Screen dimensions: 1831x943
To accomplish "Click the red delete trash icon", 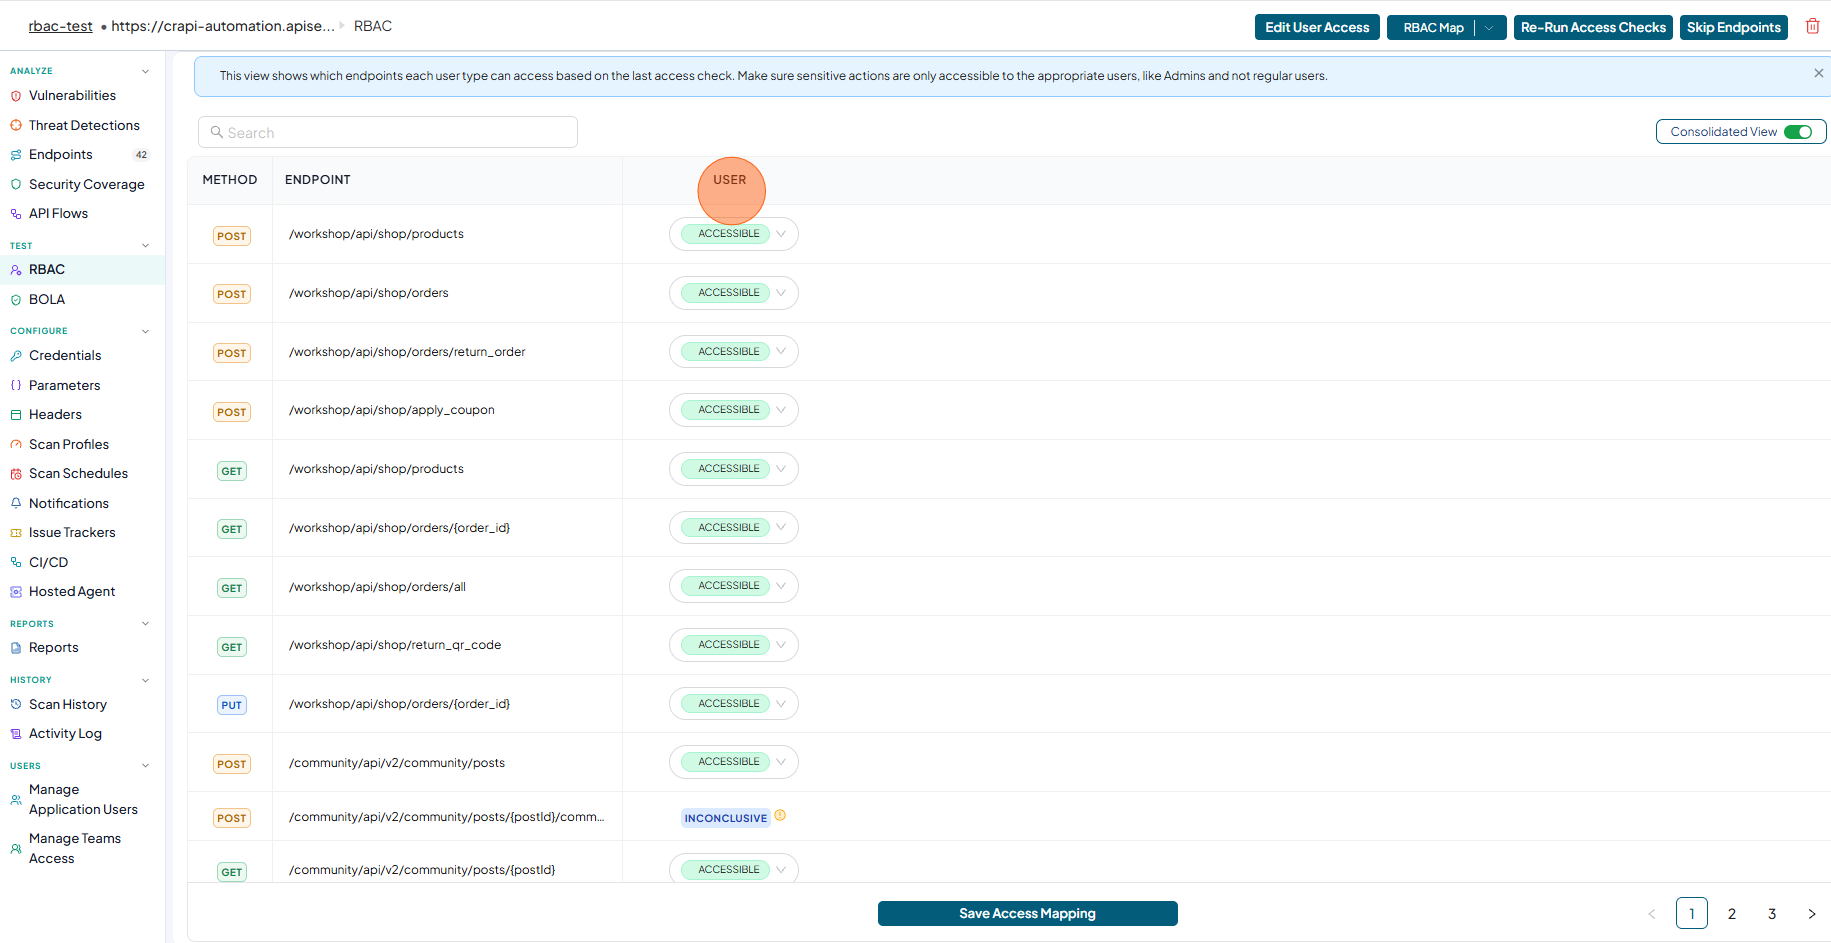I will coord(1812,26).
